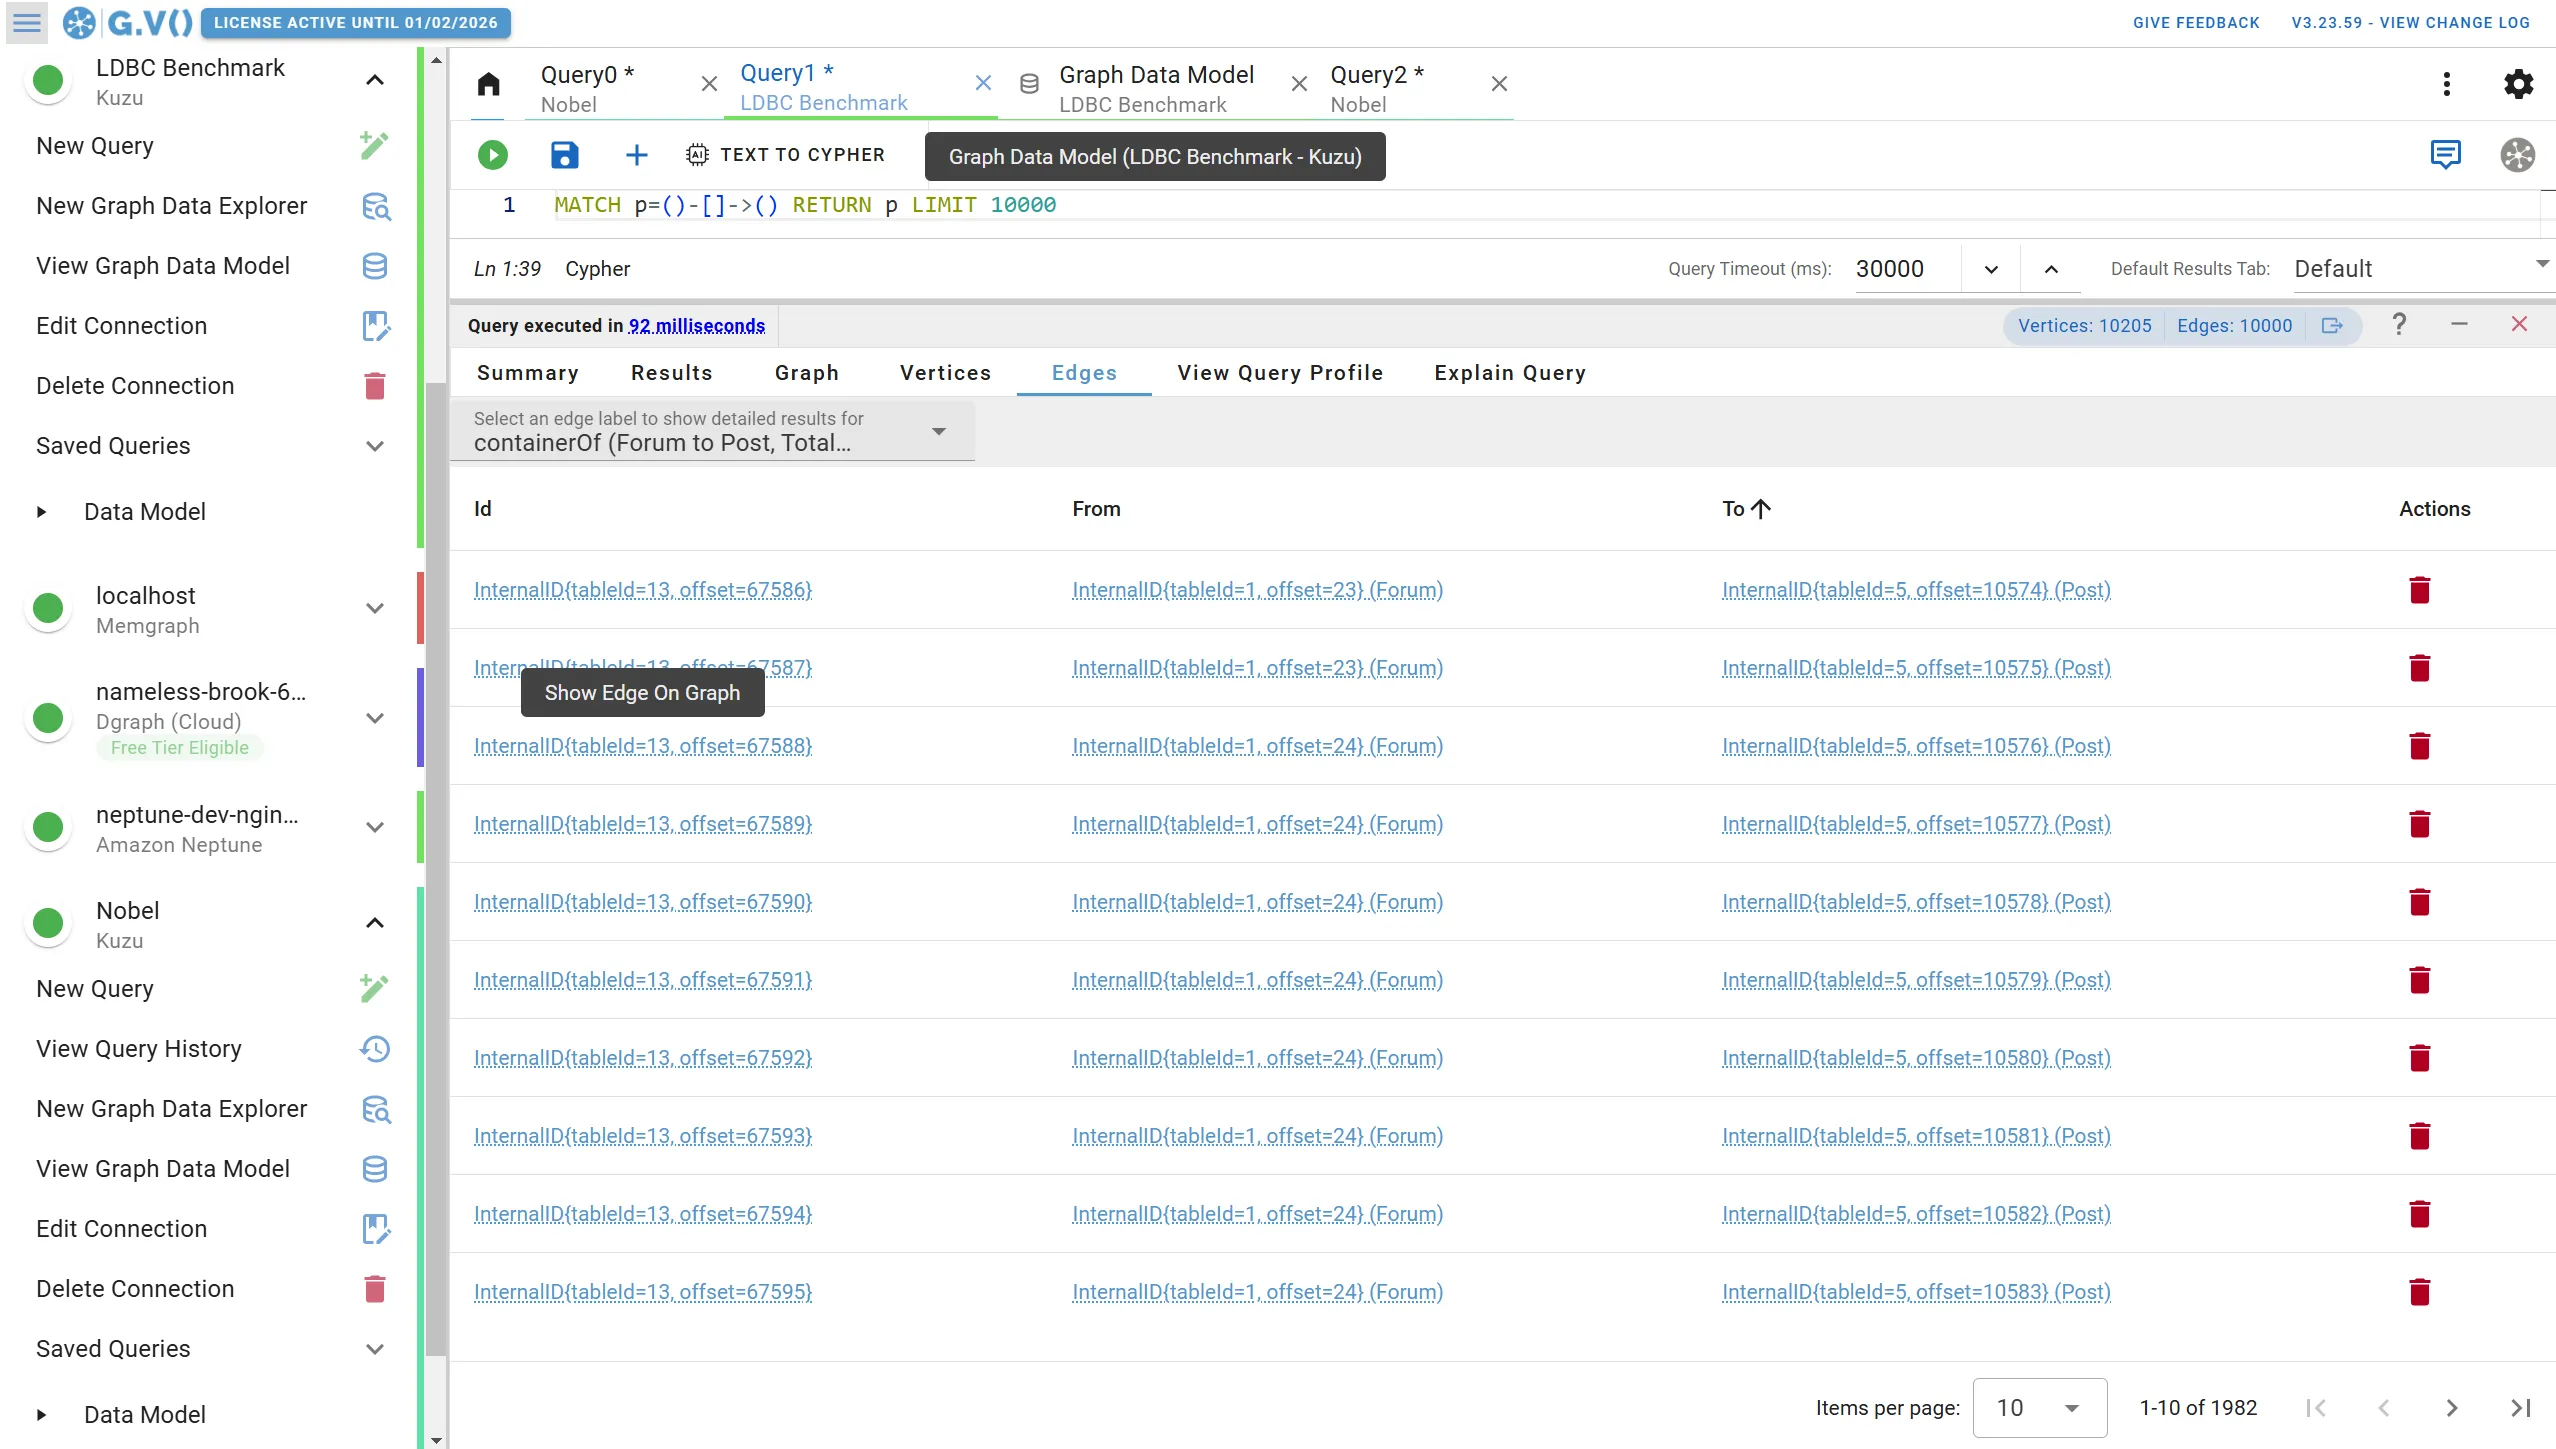Click the TEXT TO CYPHER button
2556x1449 pixels.
(x=785, y=155)
